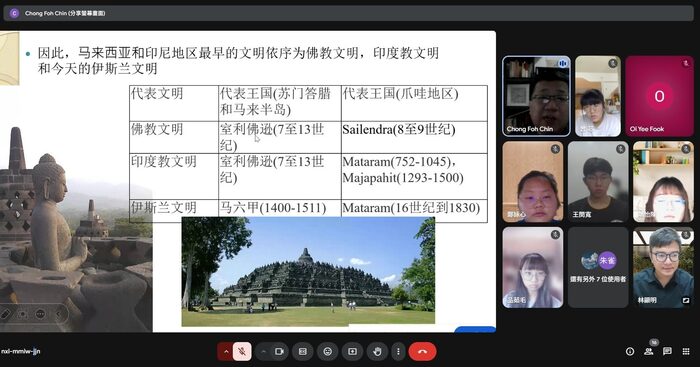Select 王閔寬's video tile
This screenshot has width=700, height=367.
coord(598,182)
